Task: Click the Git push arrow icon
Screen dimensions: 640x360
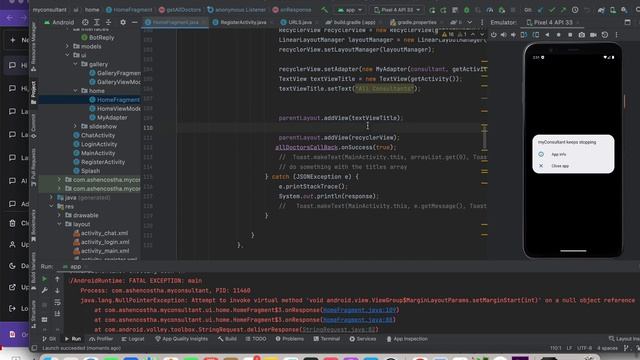Action: (563, 10)
